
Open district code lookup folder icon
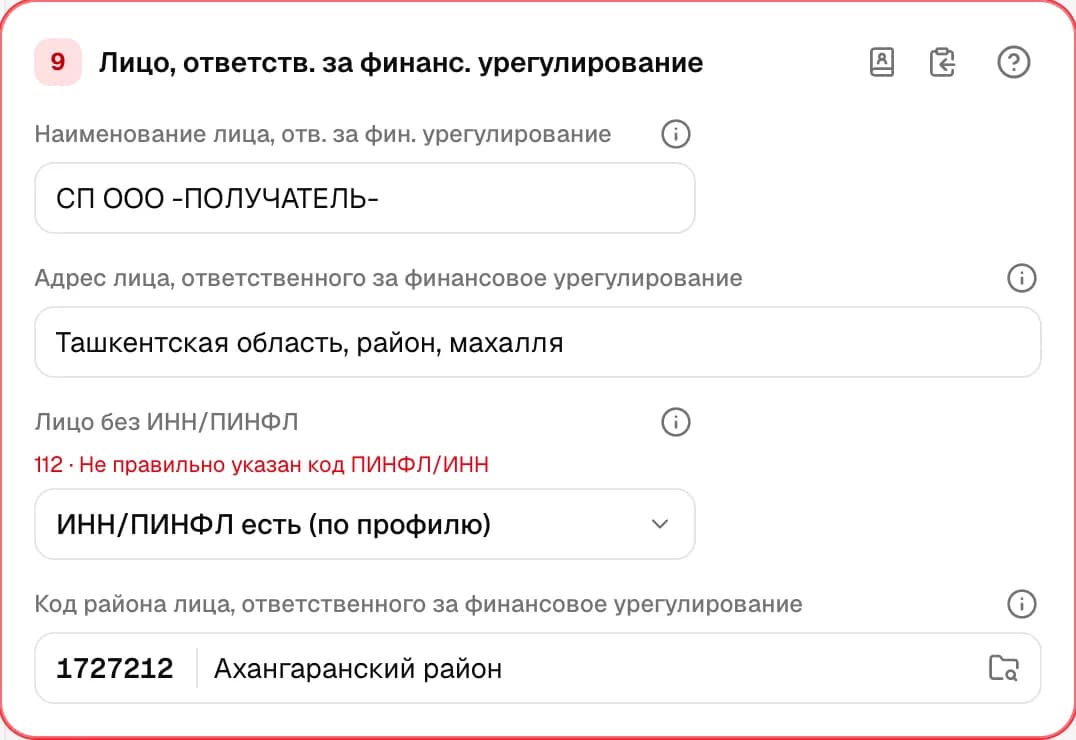[x=1003, y=668]
